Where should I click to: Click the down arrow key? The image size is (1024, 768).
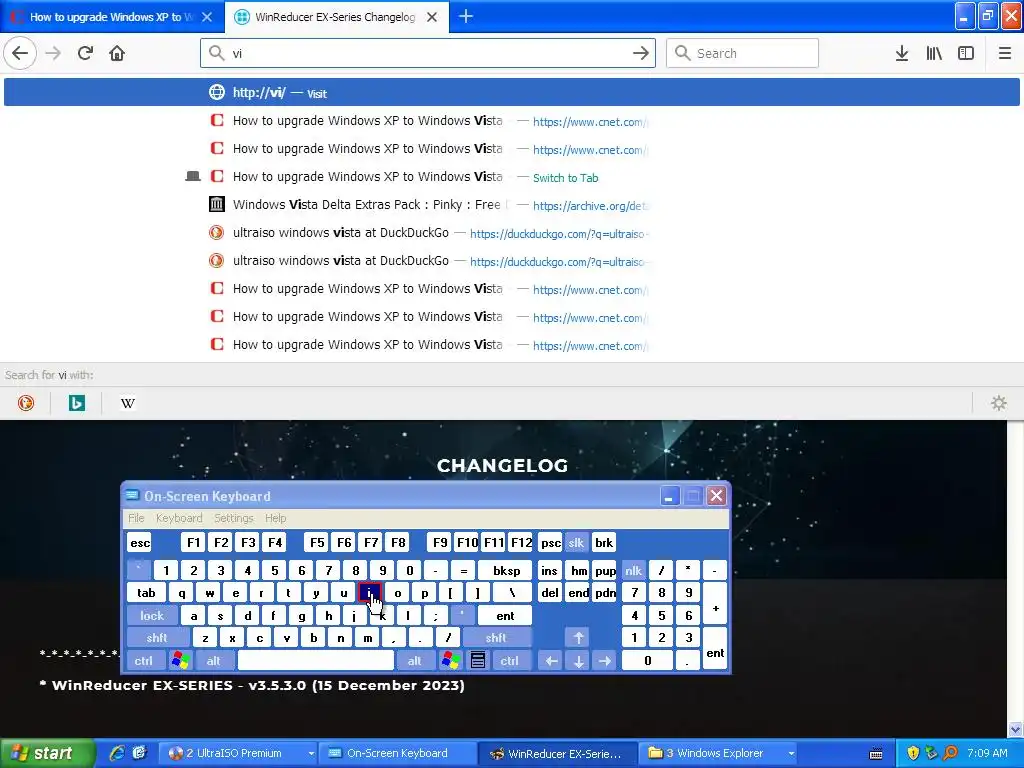tap(578, 661)
